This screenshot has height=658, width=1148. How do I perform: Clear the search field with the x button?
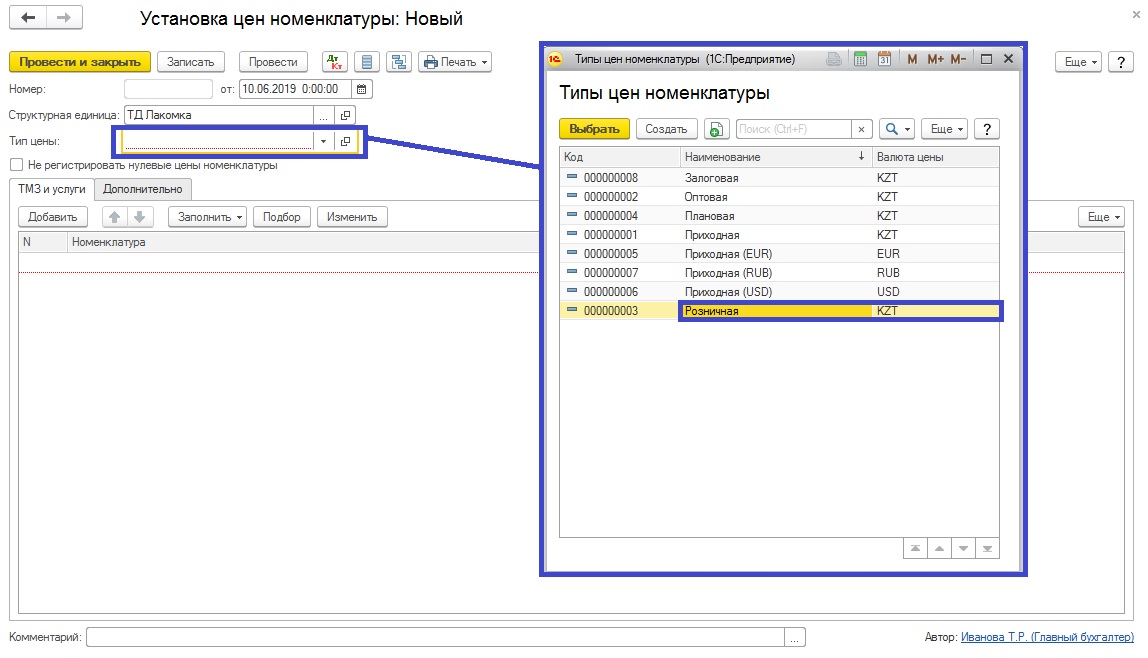pos(862,130)
